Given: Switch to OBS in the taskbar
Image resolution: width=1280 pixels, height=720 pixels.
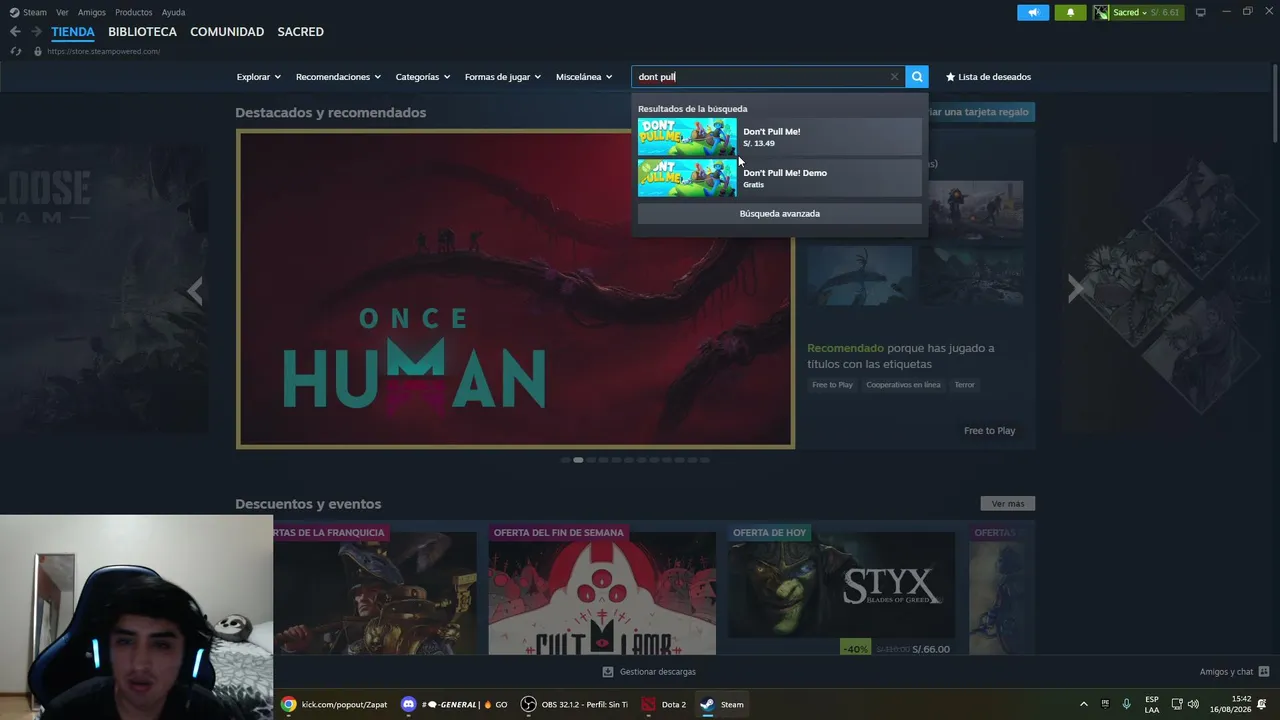Looking at the screenshot, I should click(575, 704).
